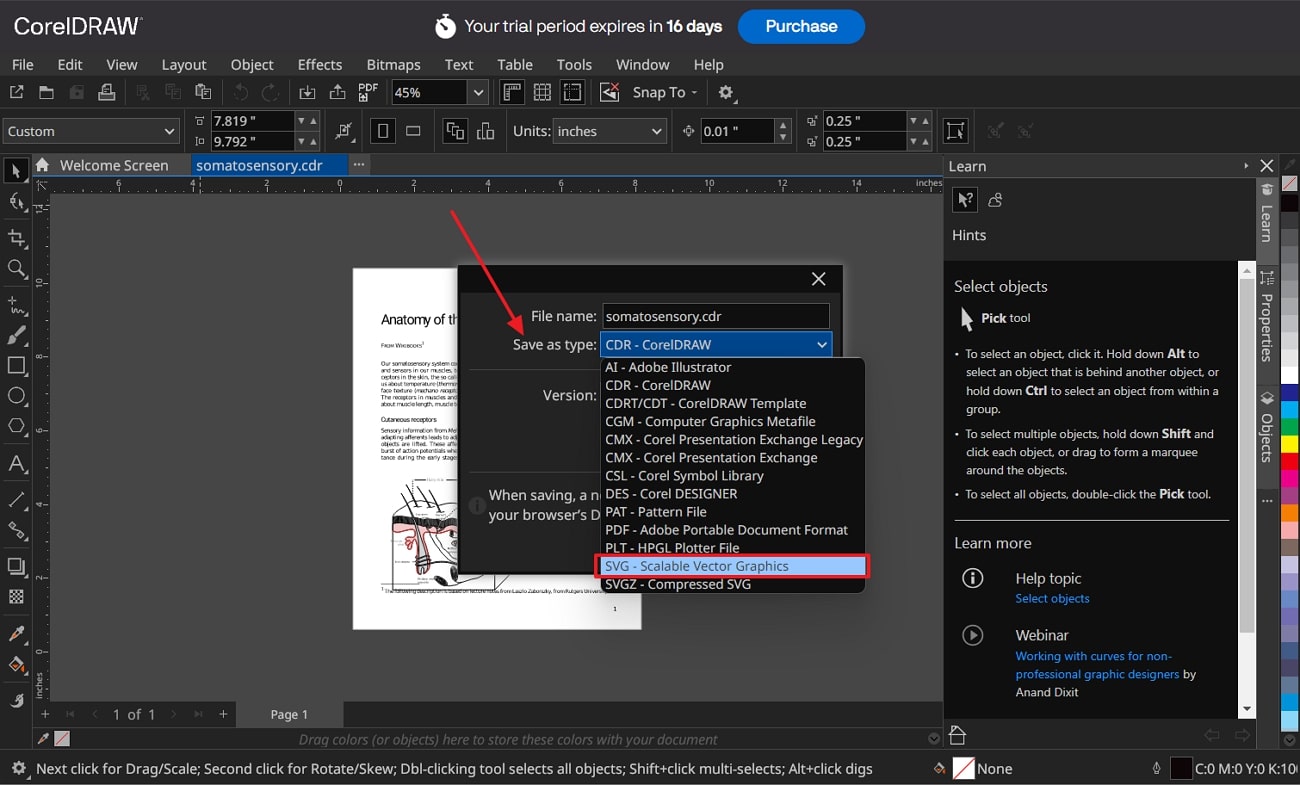1300x785 pixels.
Task: Toggle Snap Off button
Action: tap(609, 92)
